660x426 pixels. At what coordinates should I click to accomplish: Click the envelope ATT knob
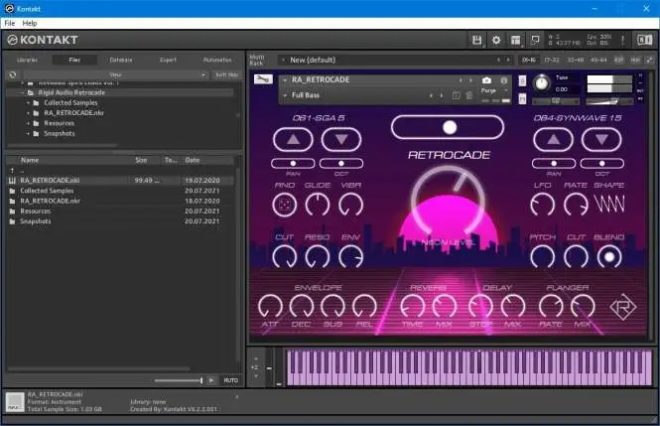tap(269, 306)
